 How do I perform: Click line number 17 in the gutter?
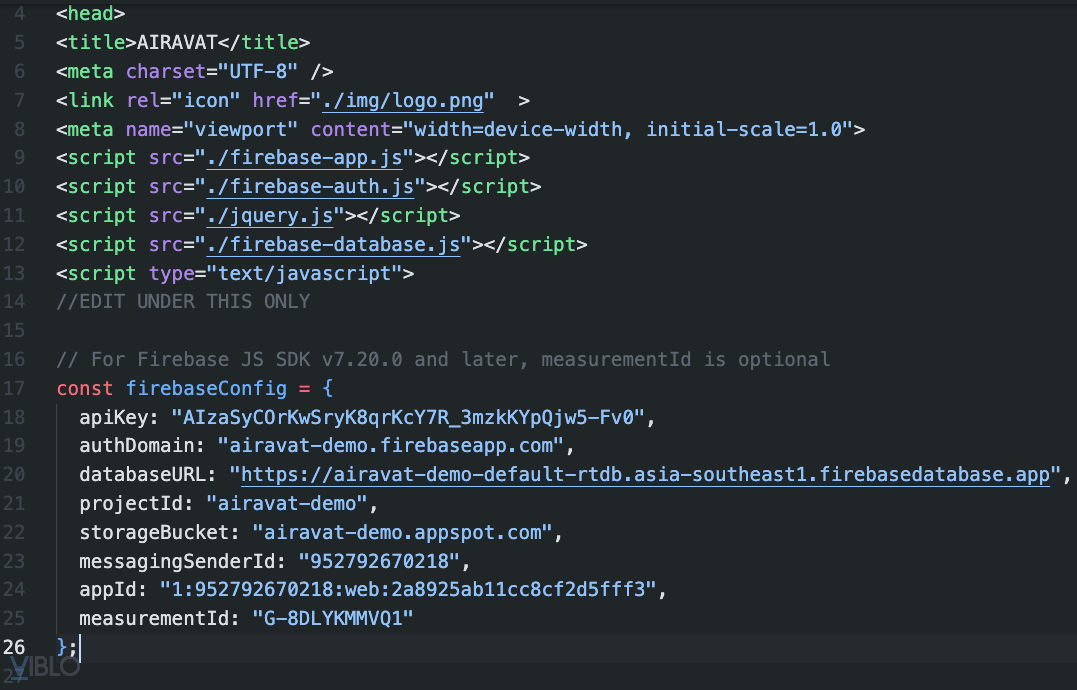coord(15,388)
